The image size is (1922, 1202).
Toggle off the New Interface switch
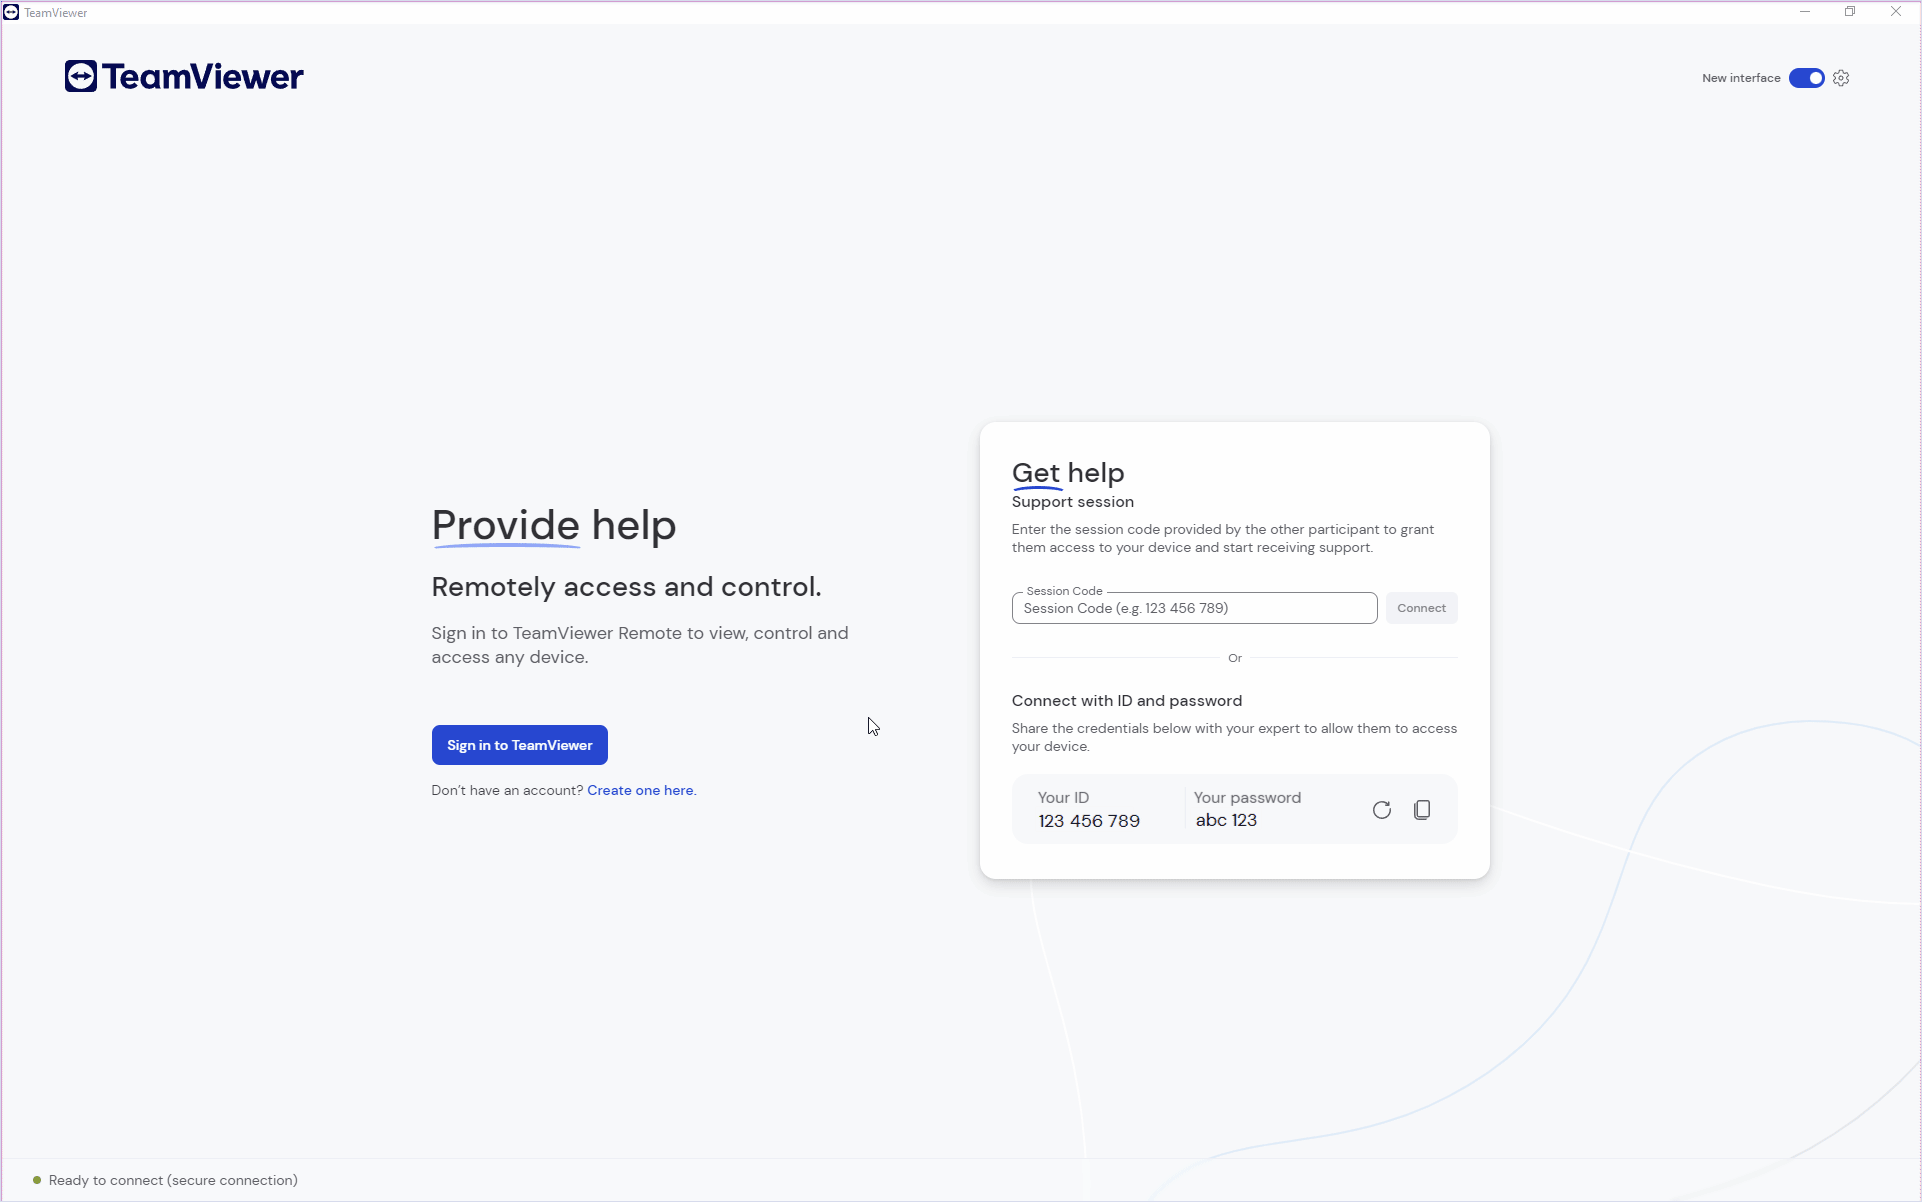[x=1806, y=78]
